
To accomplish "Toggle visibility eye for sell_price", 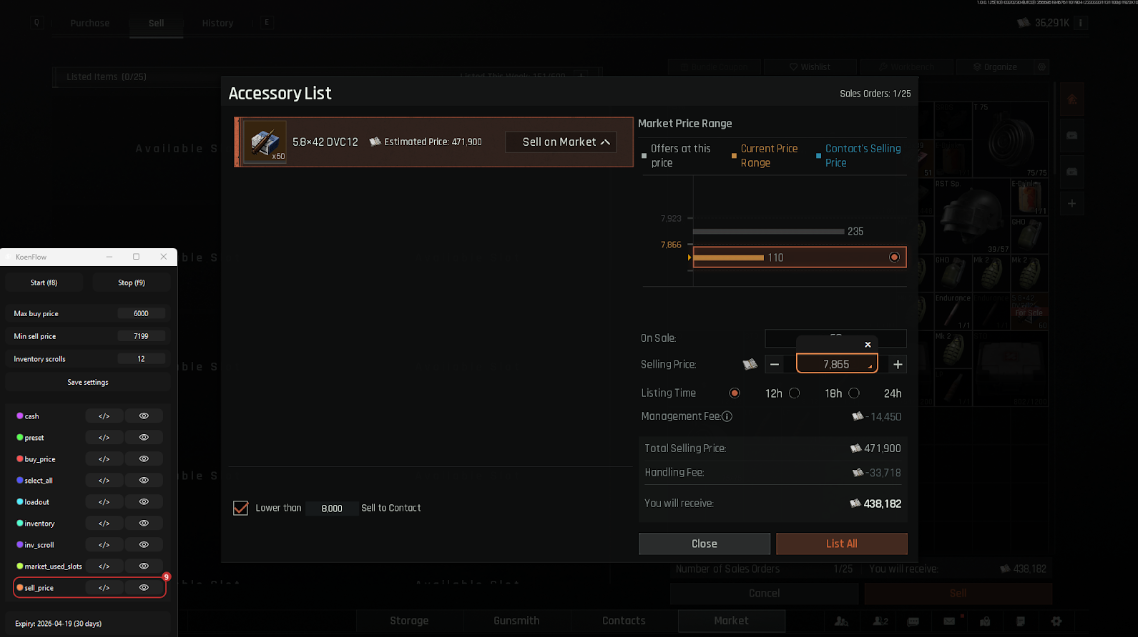I will 144,588.
